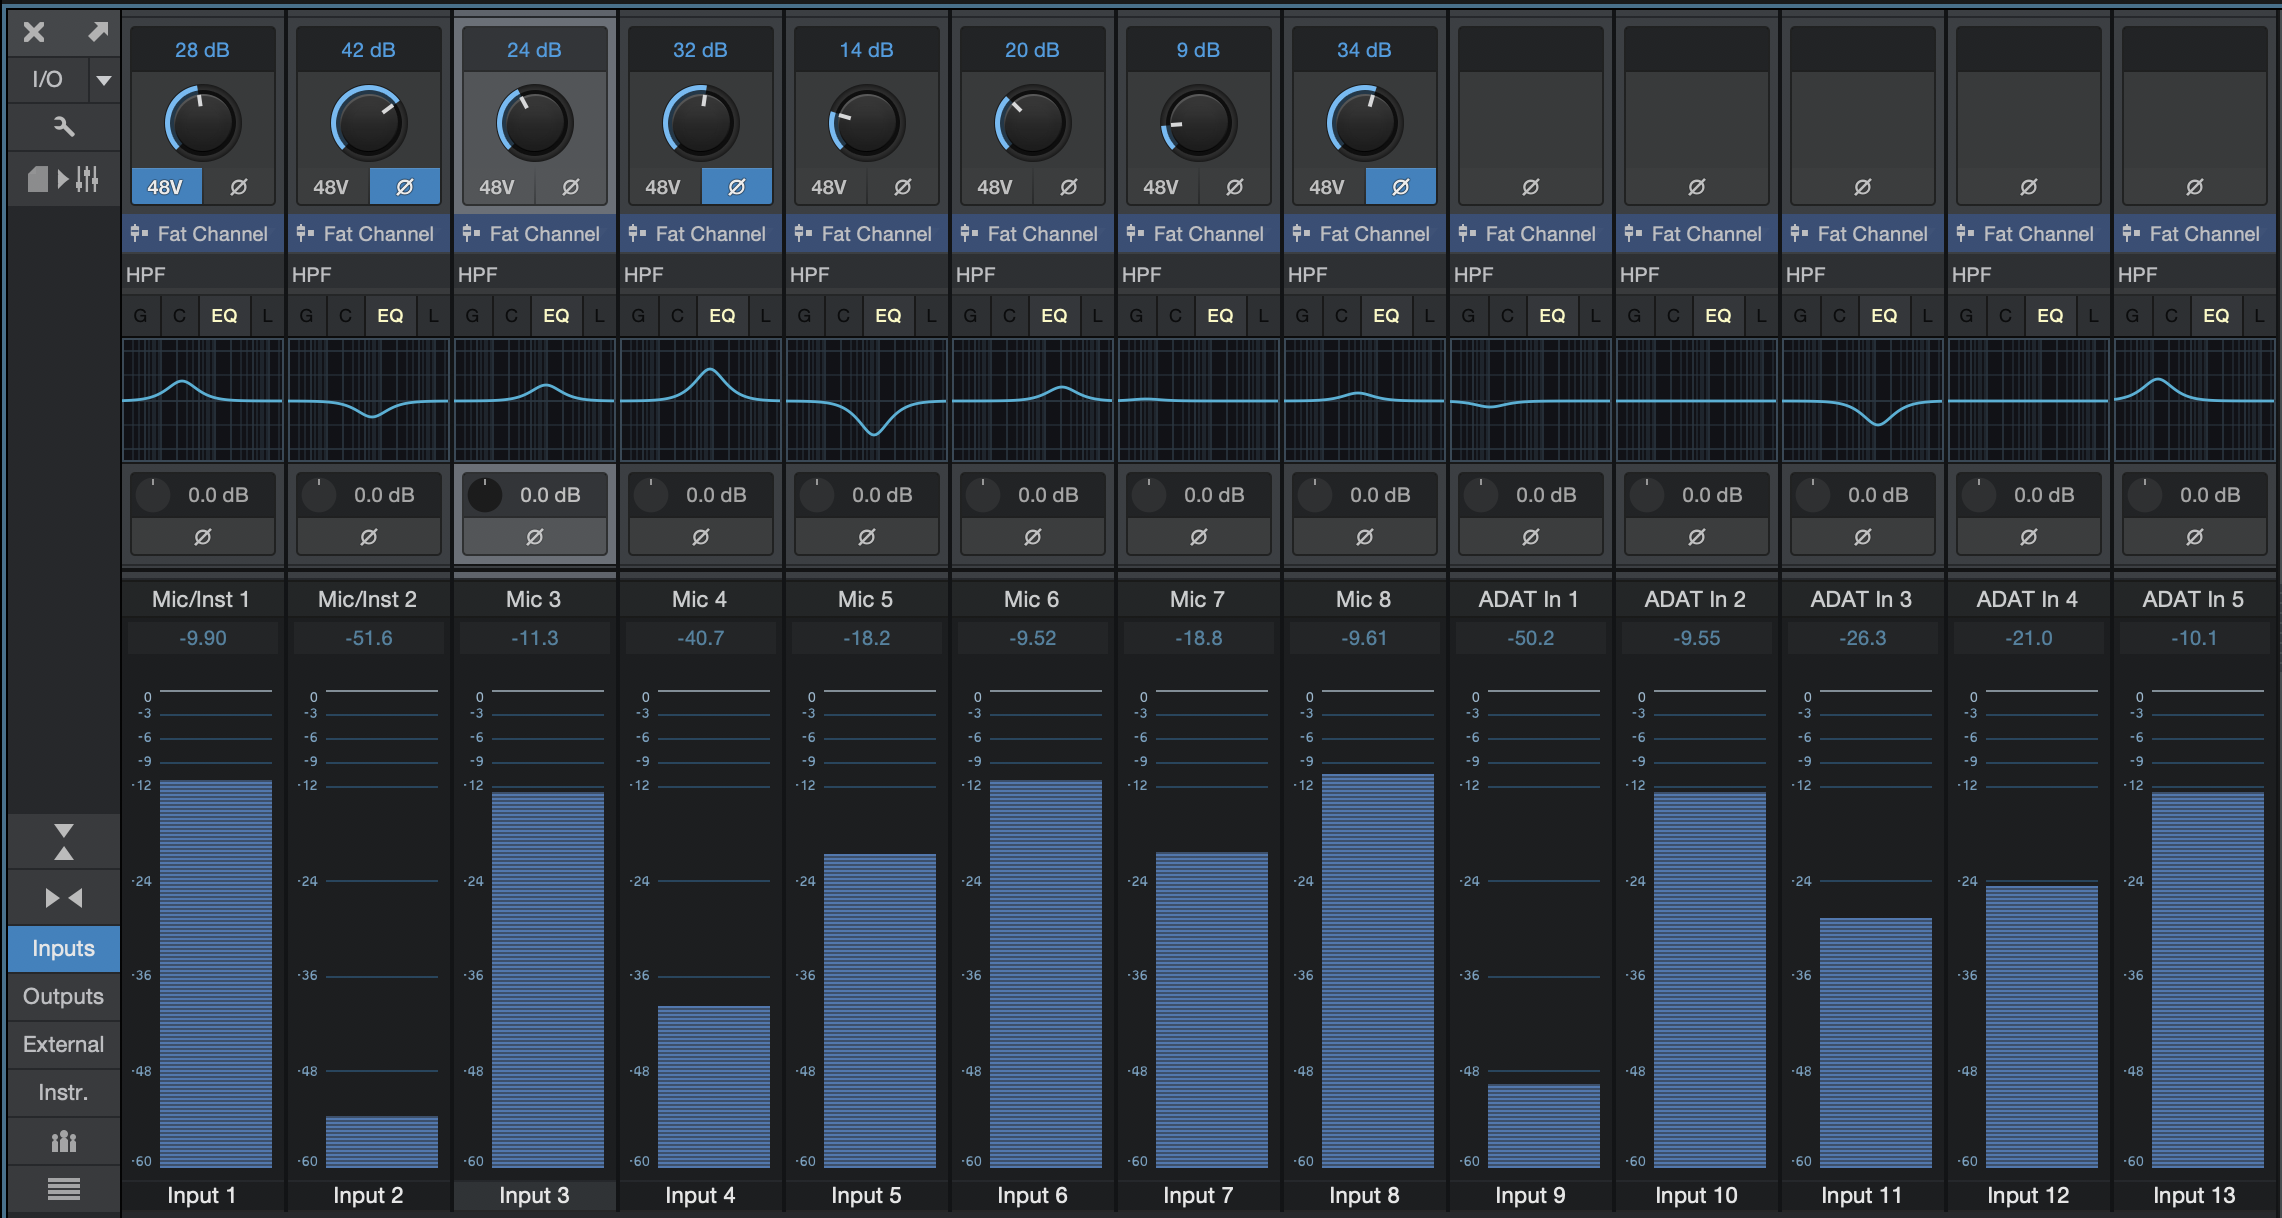Viewport: 2282px width, 1218px height.
Task: Open the I/O dropdown menu
Action: 104,79
